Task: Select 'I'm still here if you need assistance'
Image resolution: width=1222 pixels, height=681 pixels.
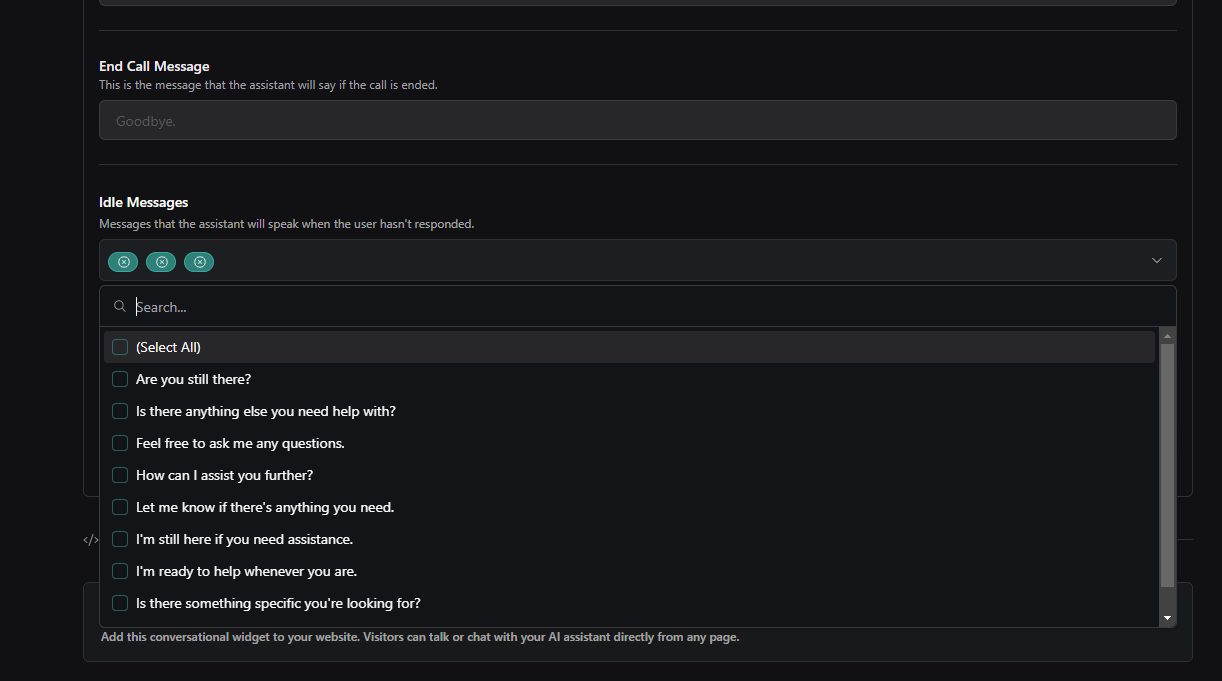Action: click(x=120, y=539)
